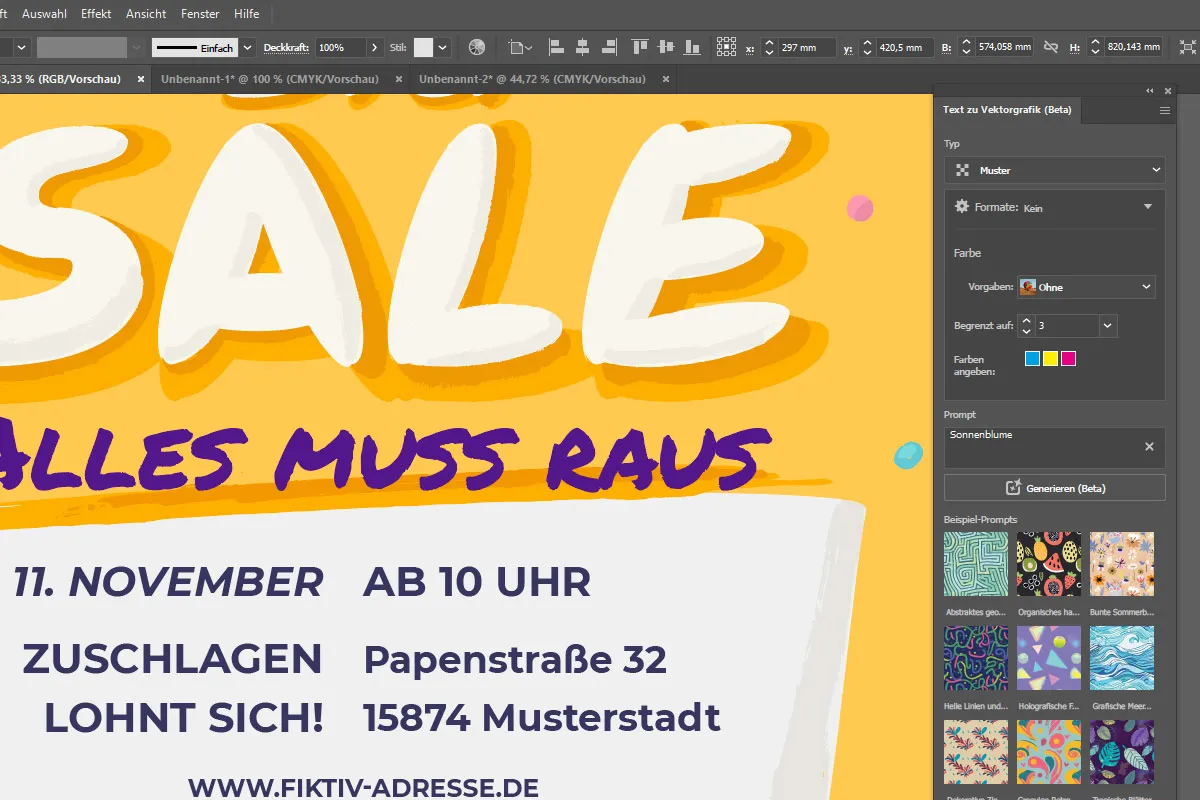
Task: Select the blue color swatch under Farben angeben
Action: pyautogui.click(x=1032, y=358)
